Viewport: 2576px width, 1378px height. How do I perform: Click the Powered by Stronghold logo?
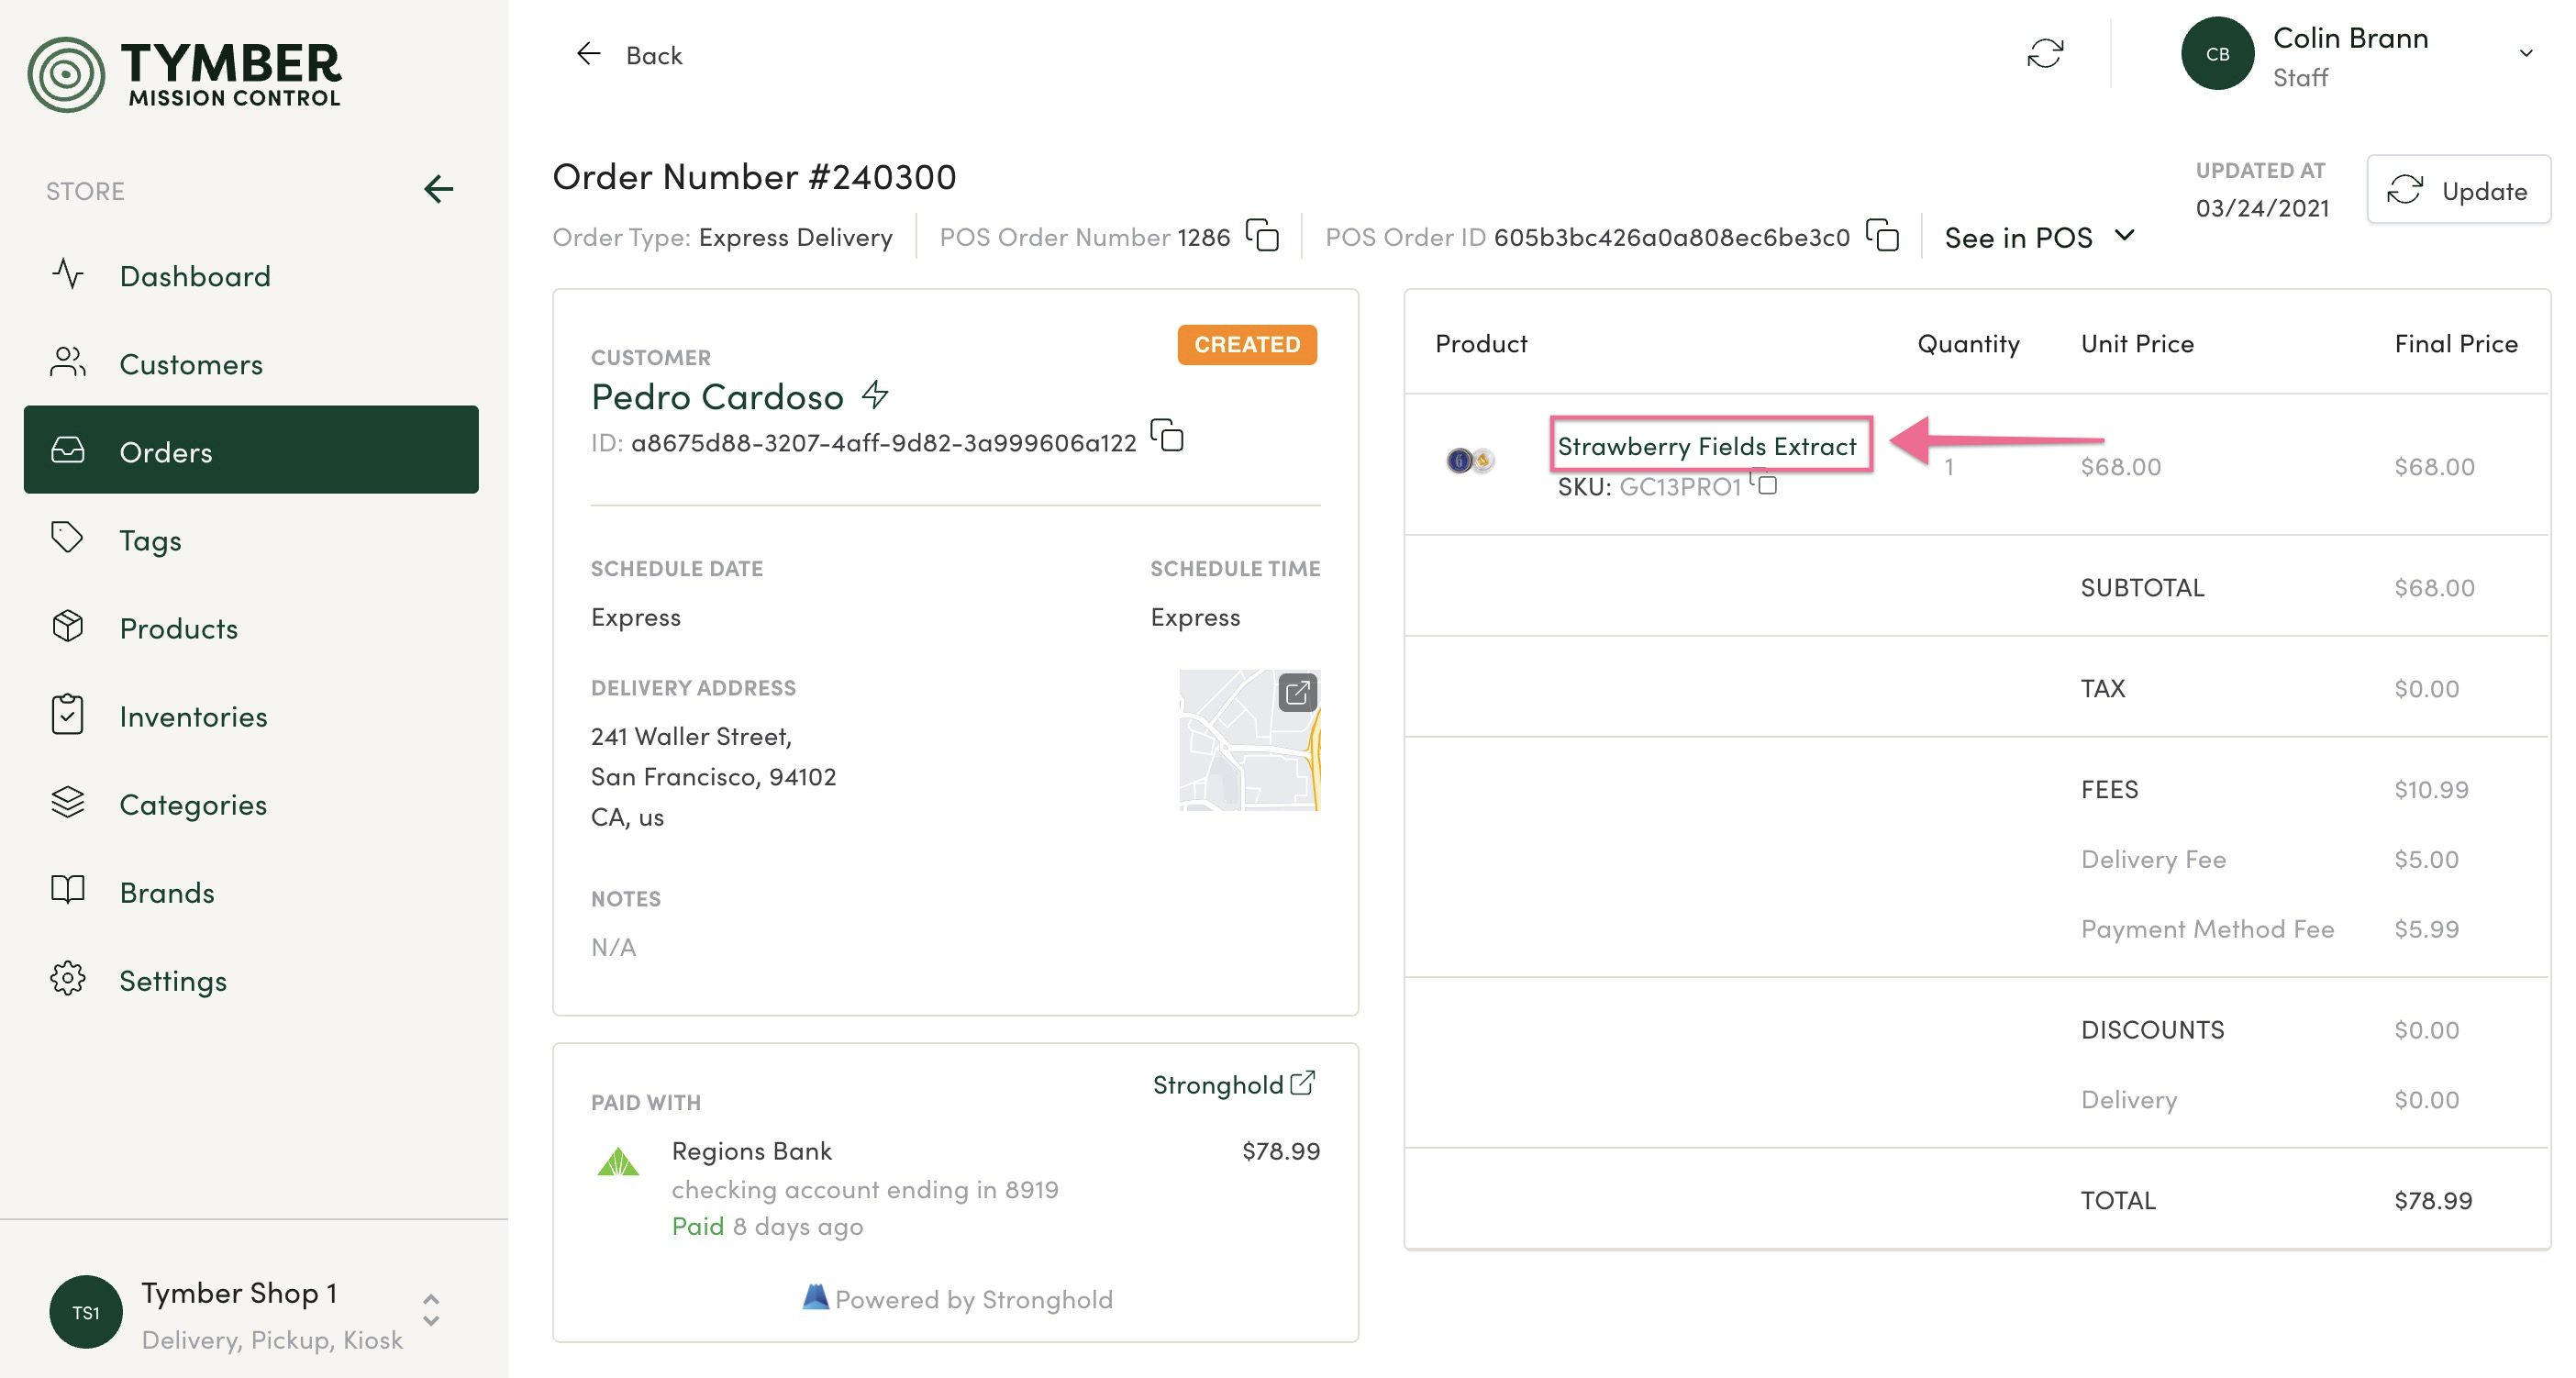pyautogui.click(x=816, y=1297)
